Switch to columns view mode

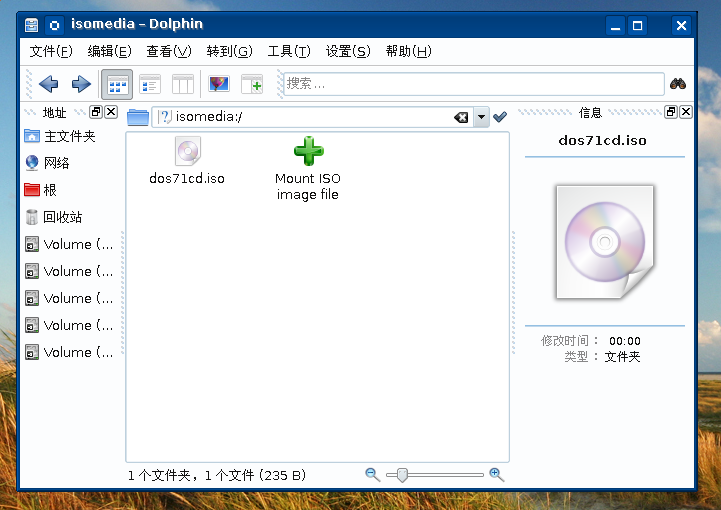pos(183,84)
